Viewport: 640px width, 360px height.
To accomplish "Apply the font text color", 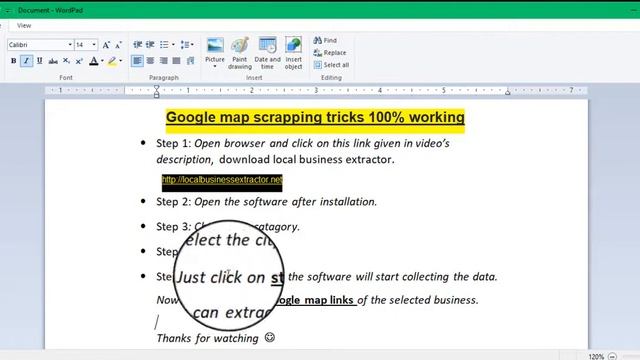I will coord(93,61).
